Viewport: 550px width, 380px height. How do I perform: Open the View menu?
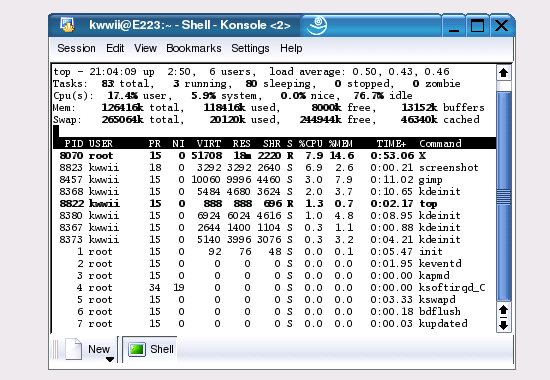click(145, 48)
